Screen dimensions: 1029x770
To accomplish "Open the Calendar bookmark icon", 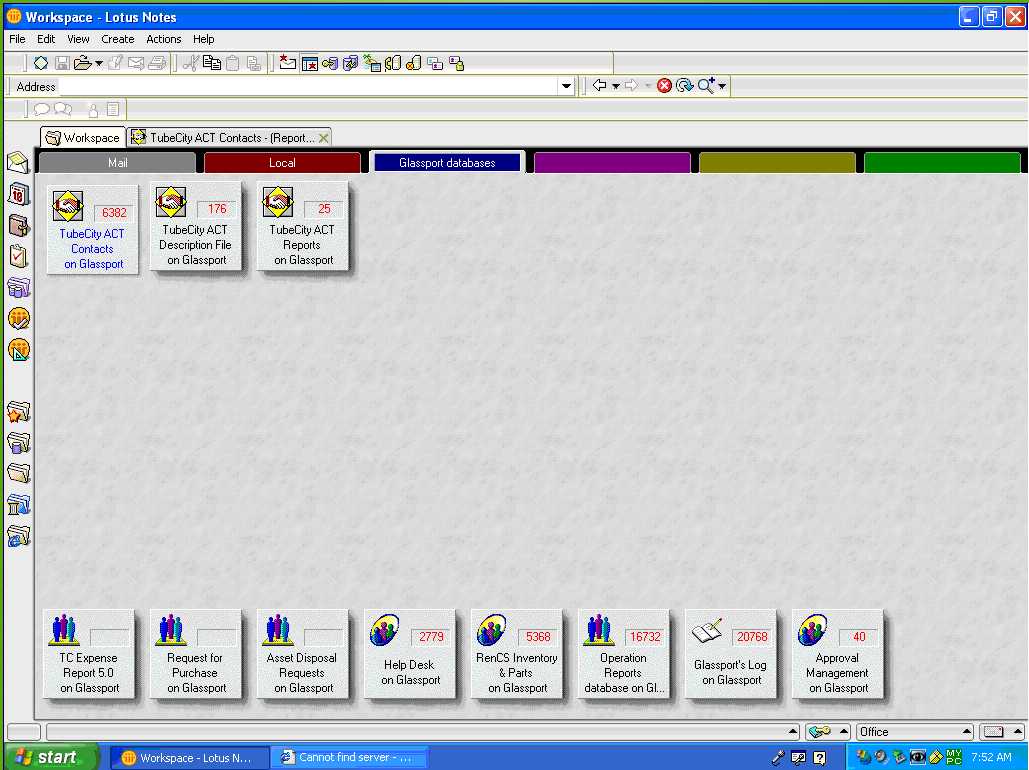I will pyautogui.click(x=18, y=194).
